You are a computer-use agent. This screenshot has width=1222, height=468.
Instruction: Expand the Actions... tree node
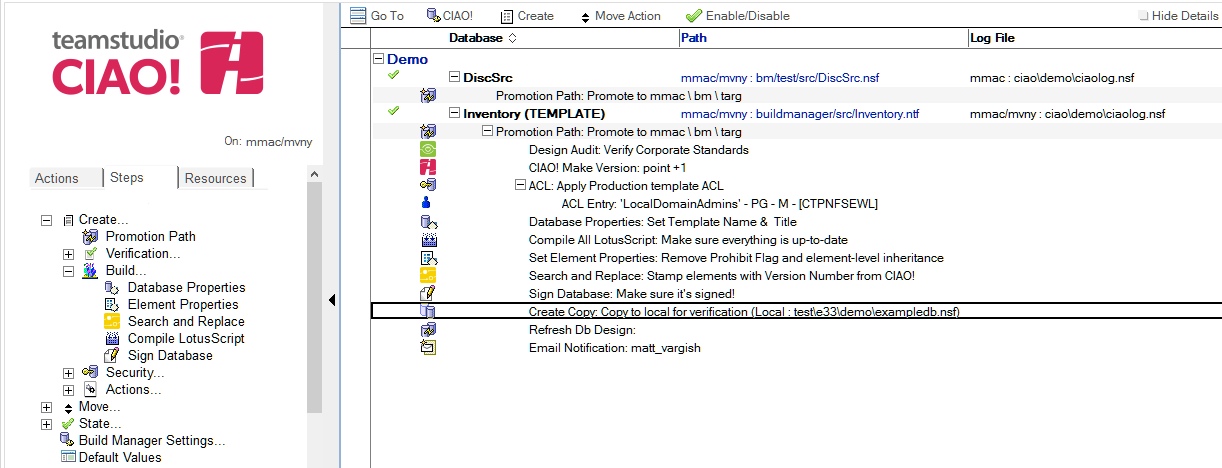[68, 390]
